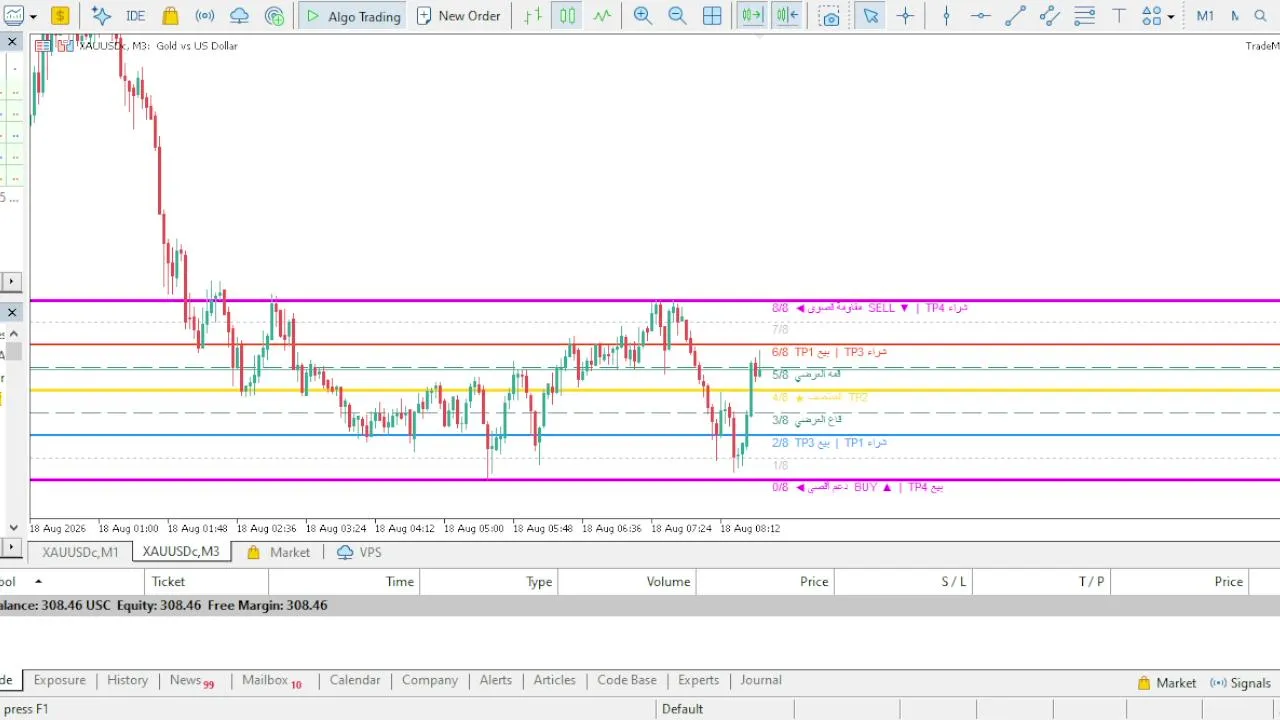Draw a horizontal line
1280x720 pixels.
click(981, 16)
